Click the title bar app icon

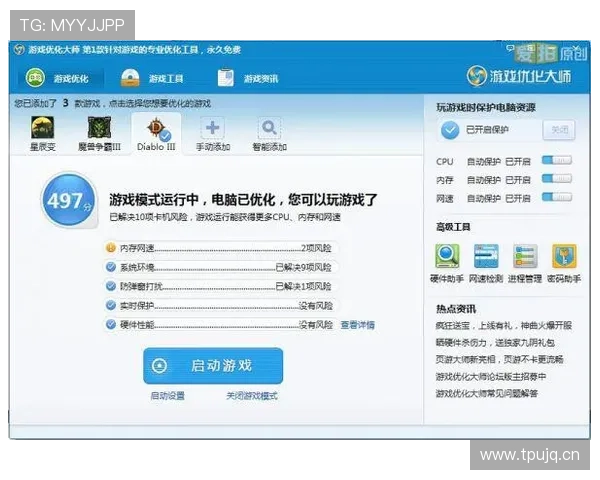(19, 49)
